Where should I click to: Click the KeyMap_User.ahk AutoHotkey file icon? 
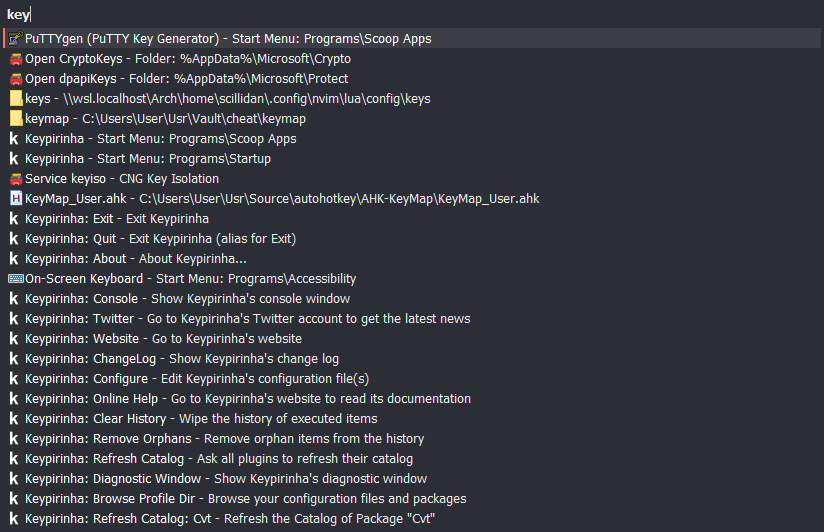click(16, 199)
